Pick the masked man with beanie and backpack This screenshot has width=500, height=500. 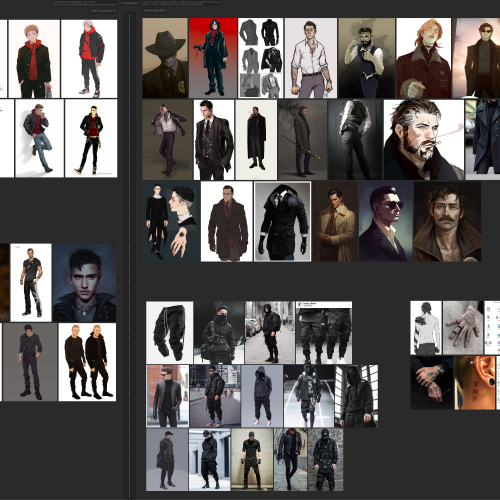point(219,333)
